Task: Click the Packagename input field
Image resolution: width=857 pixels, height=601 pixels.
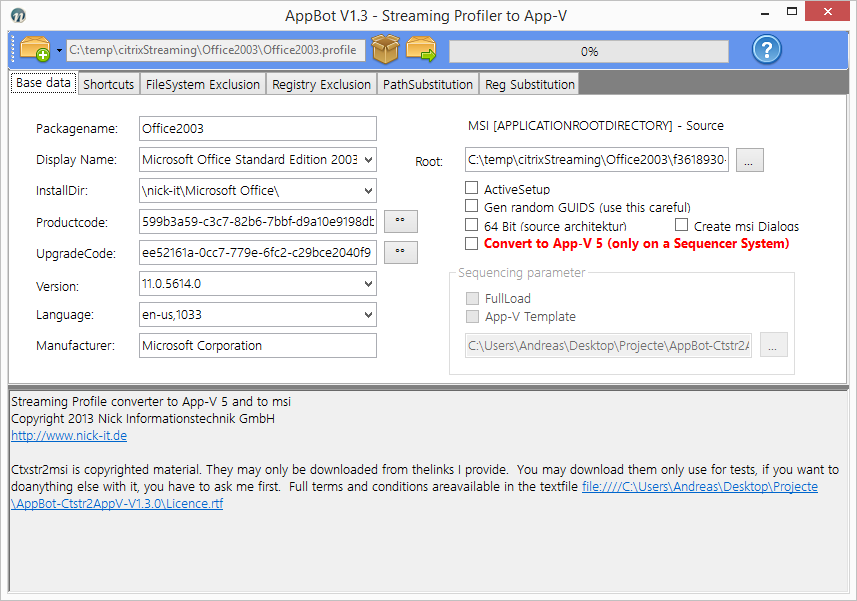Action: (257, 128)
